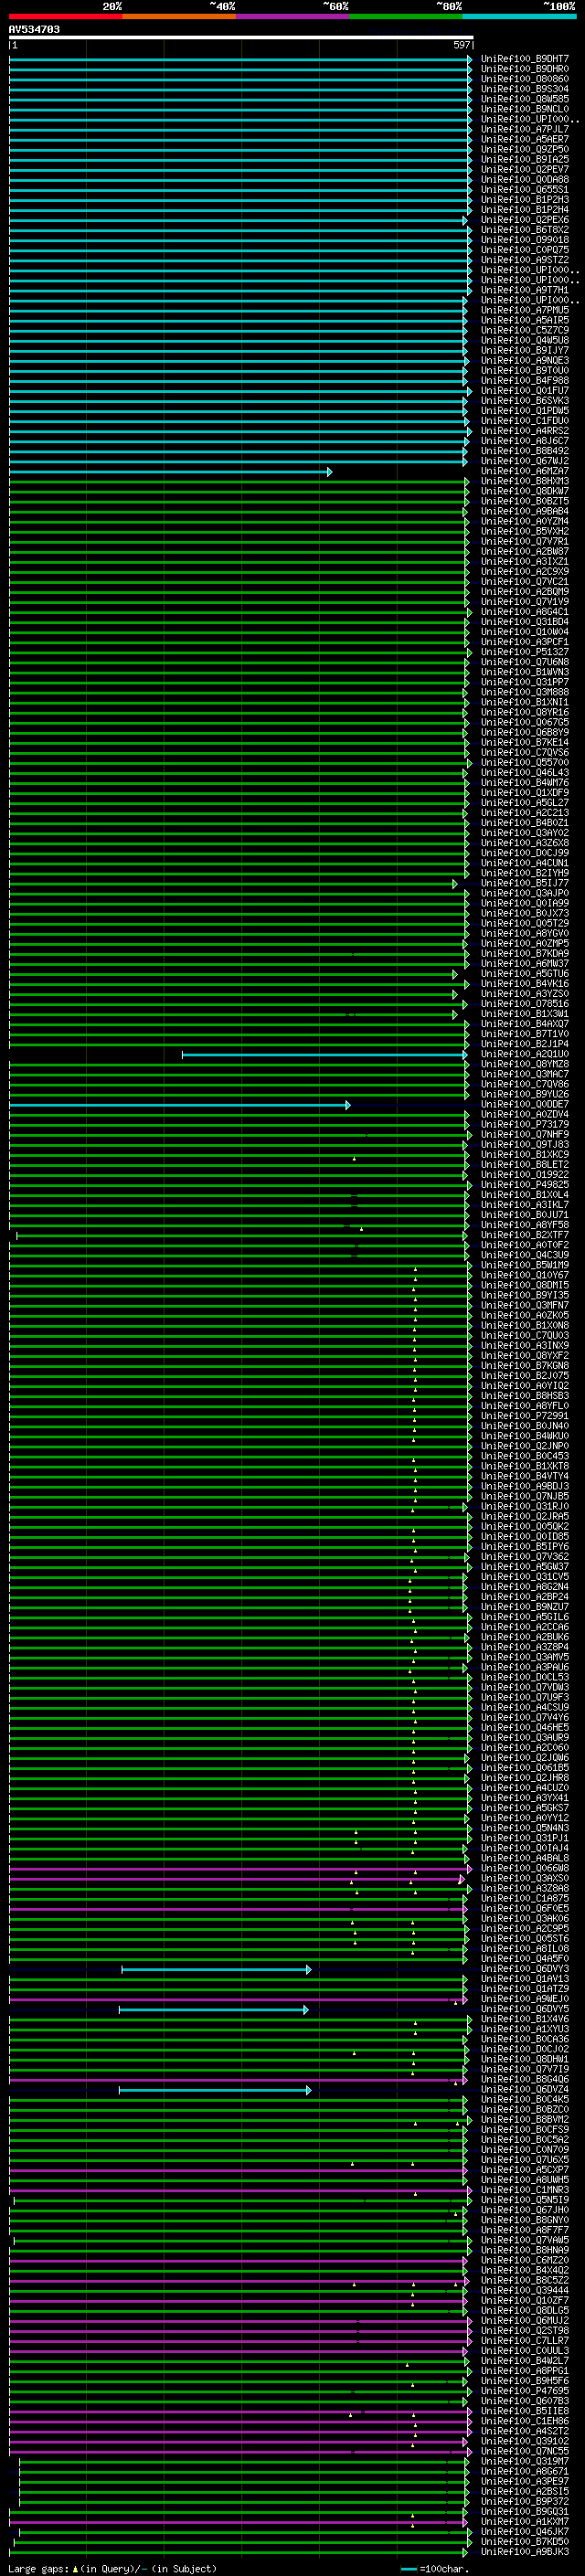Screen dimensions: 585x2576
Task: Click the short cyan bar for UniRef100_A6MZA7
Action: click(x=170, y=471)
